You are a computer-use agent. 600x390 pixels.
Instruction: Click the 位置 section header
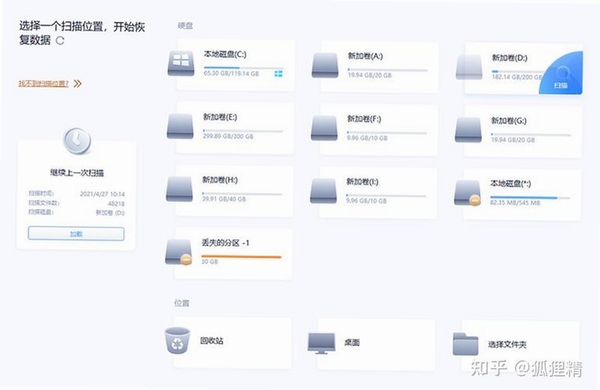tap(182, 303)
